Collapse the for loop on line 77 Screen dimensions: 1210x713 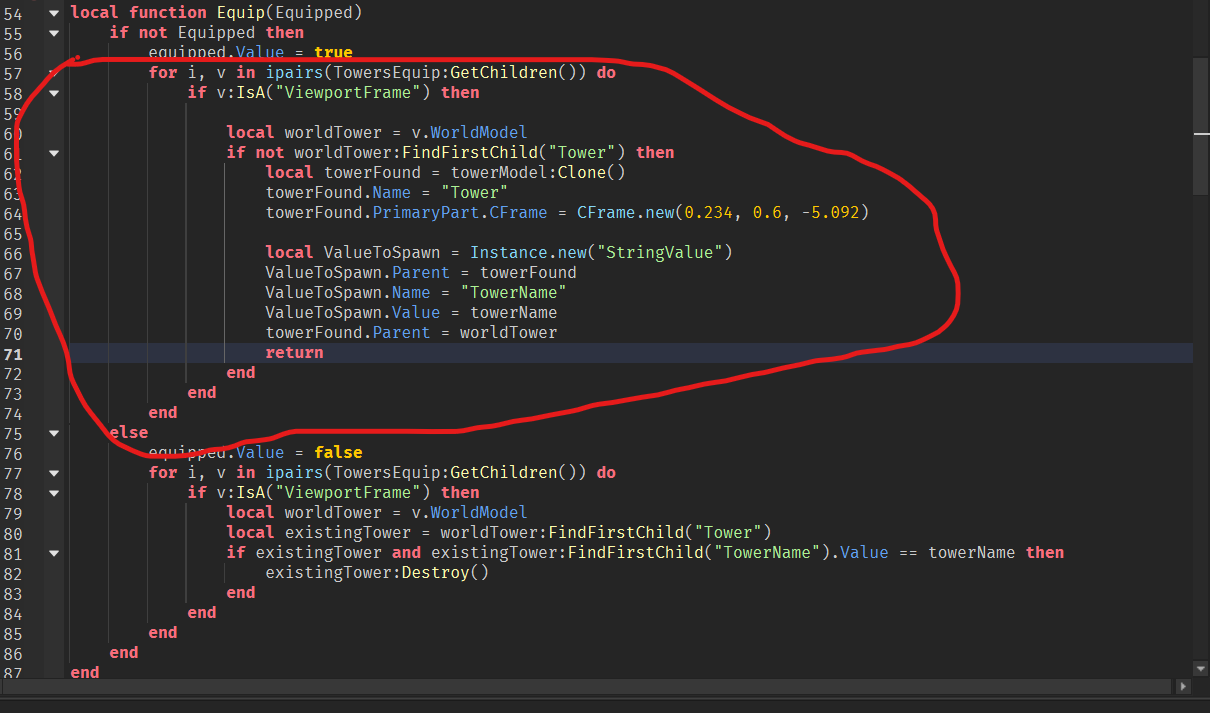(x=53, y=472)
